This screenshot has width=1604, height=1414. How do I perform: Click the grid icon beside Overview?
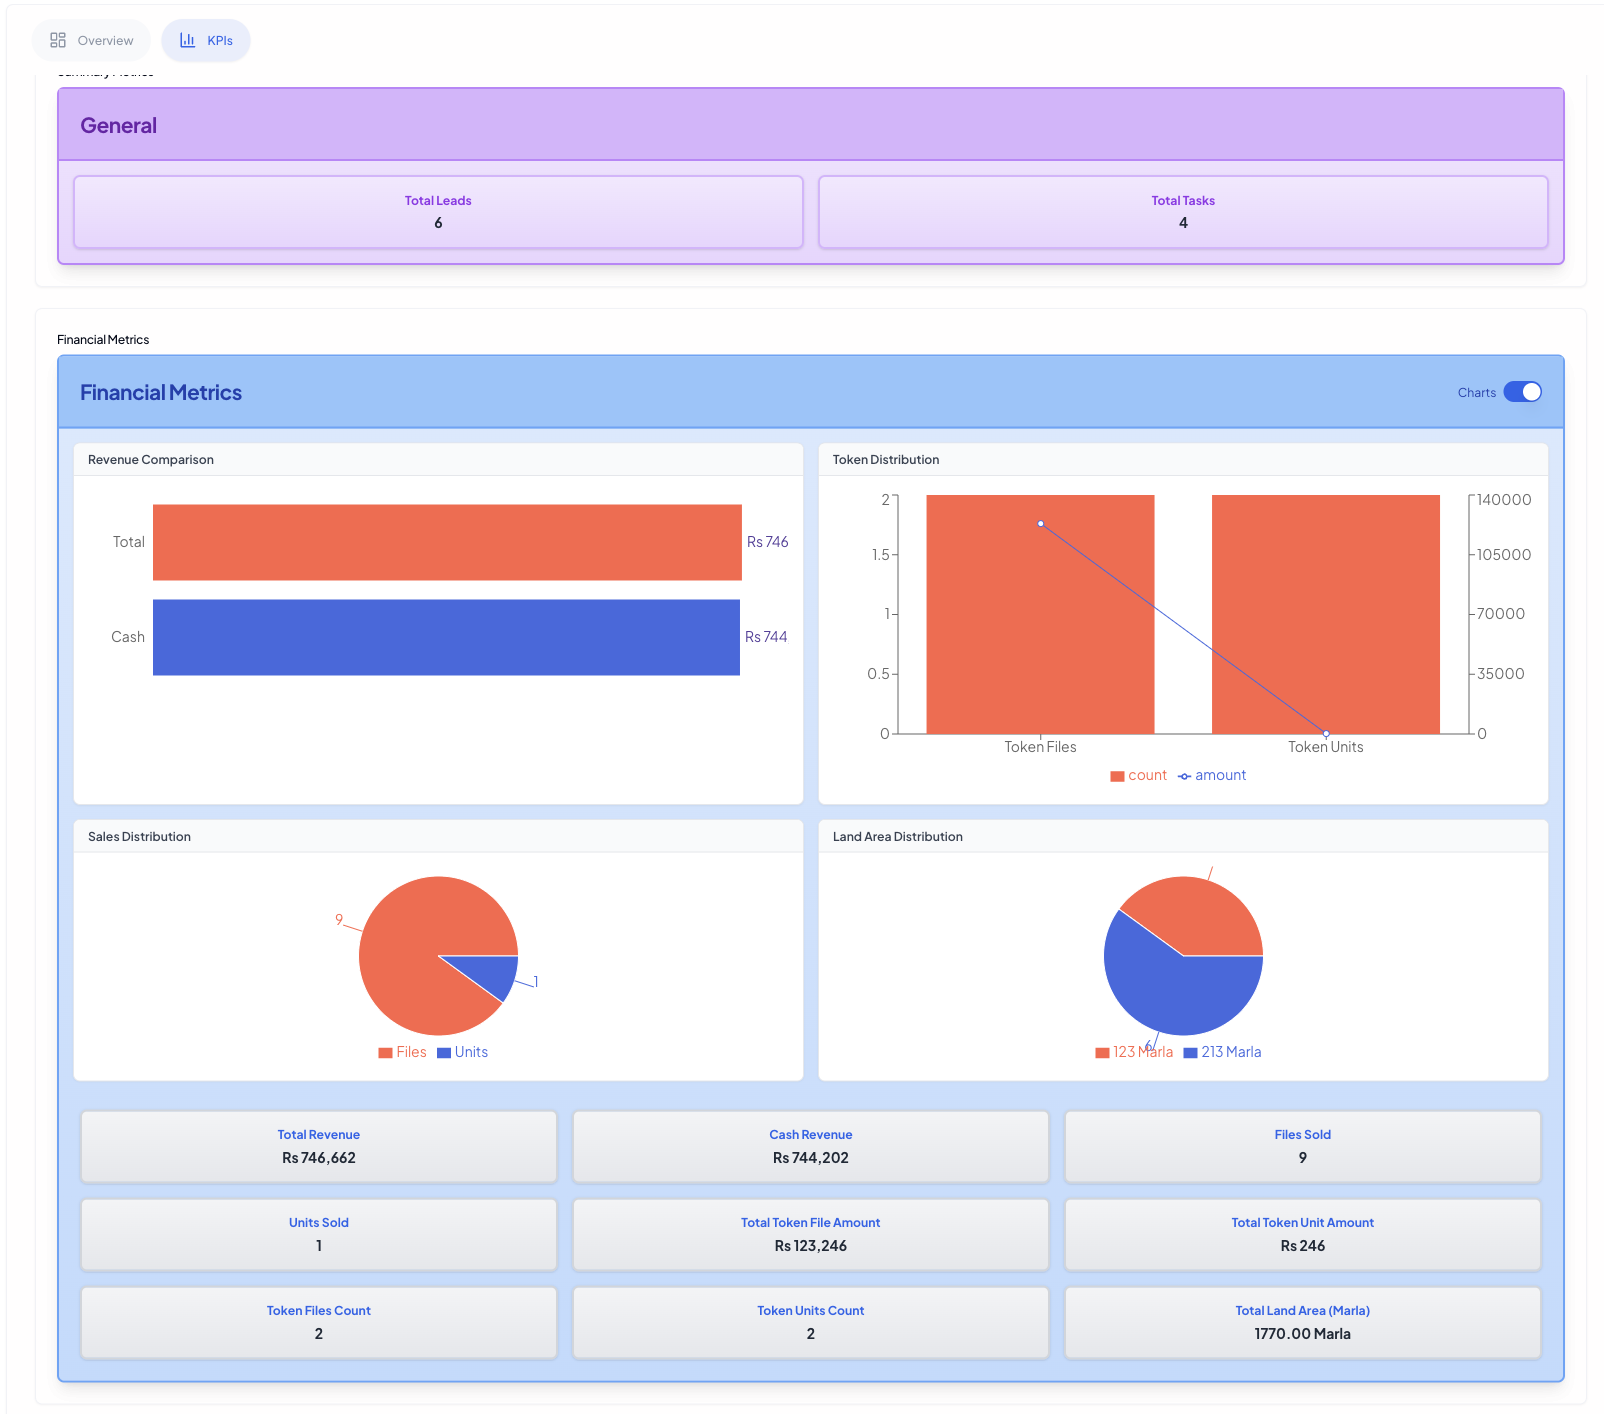(x=59, y=40)
